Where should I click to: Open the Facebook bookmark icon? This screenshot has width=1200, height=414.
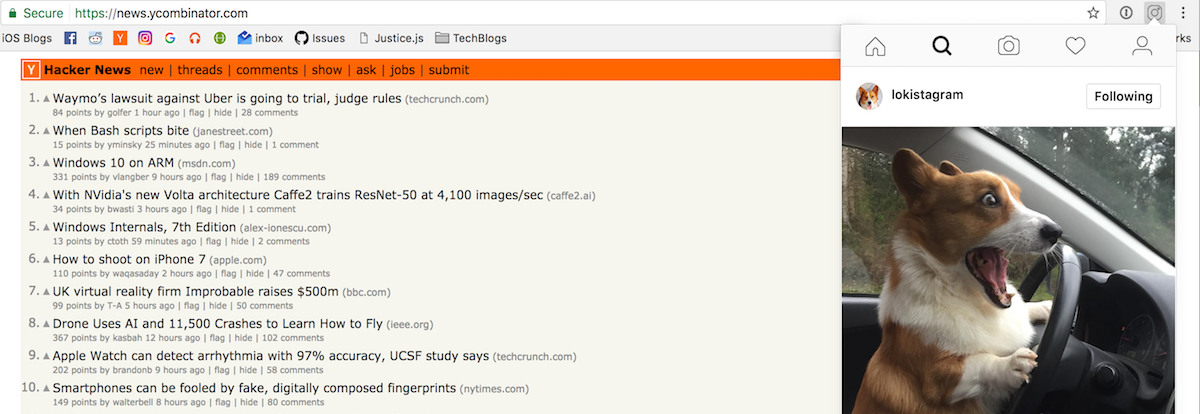[70, 38]
